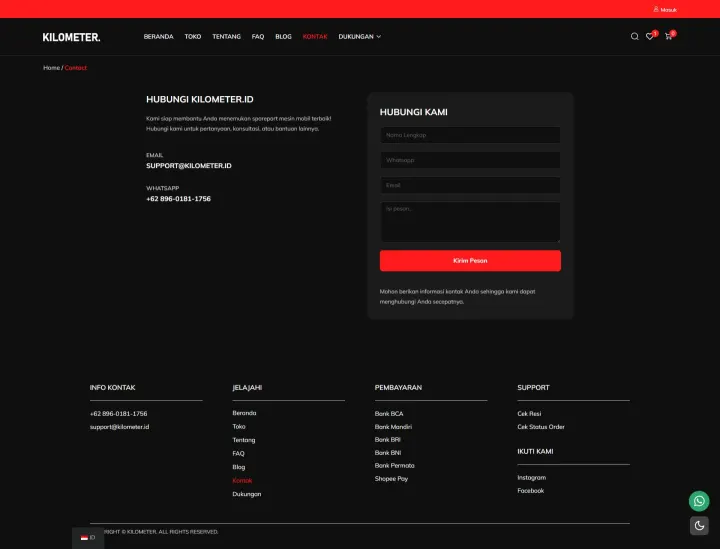The image size is (720, 549).
Task: Click the Home breadcrumb link
Action: pyautogui.click(x=51, y=67)
